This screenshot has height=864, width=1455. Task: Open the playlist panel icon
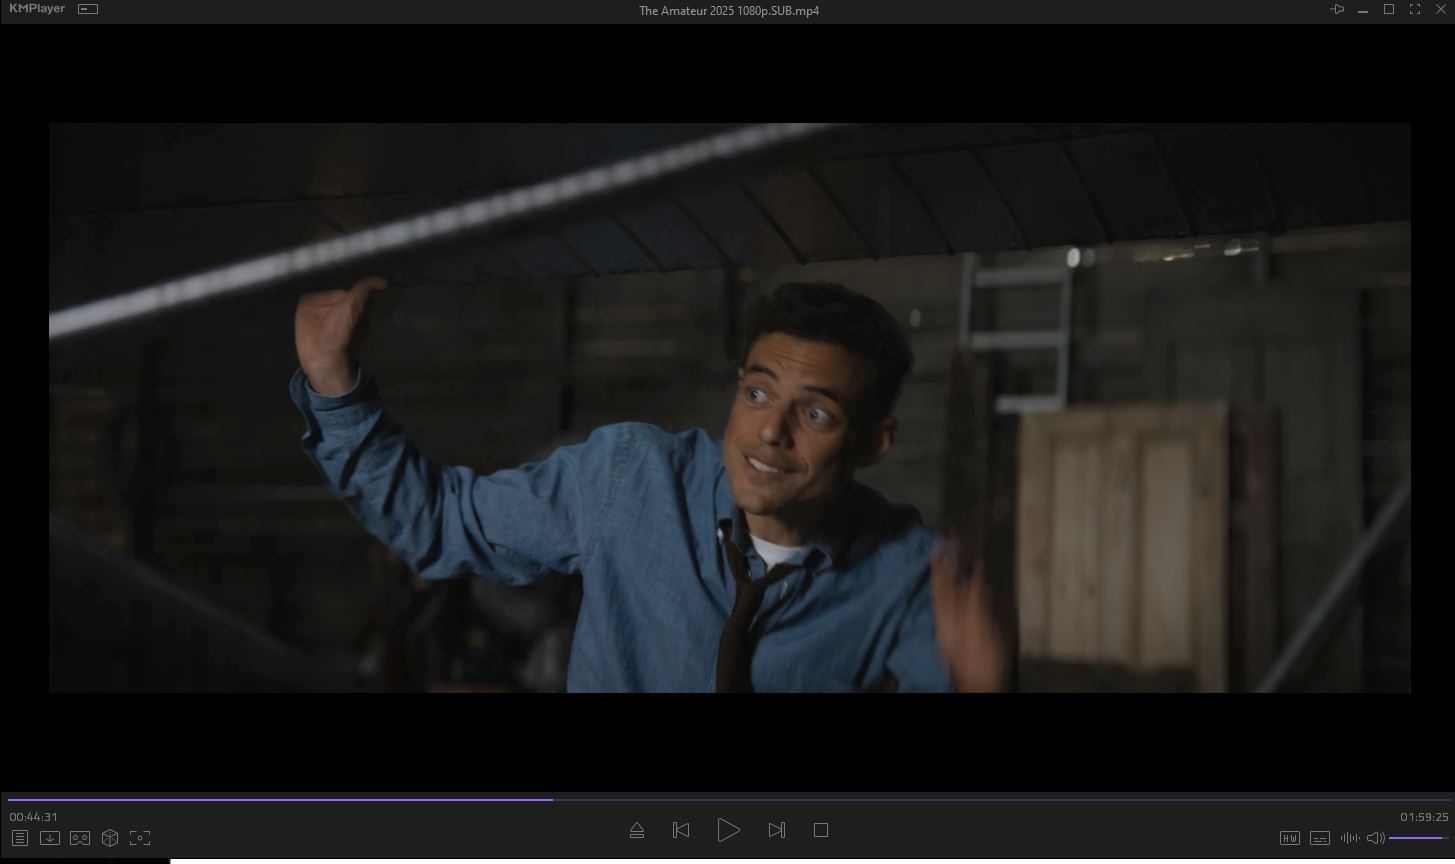click(20, 838)
